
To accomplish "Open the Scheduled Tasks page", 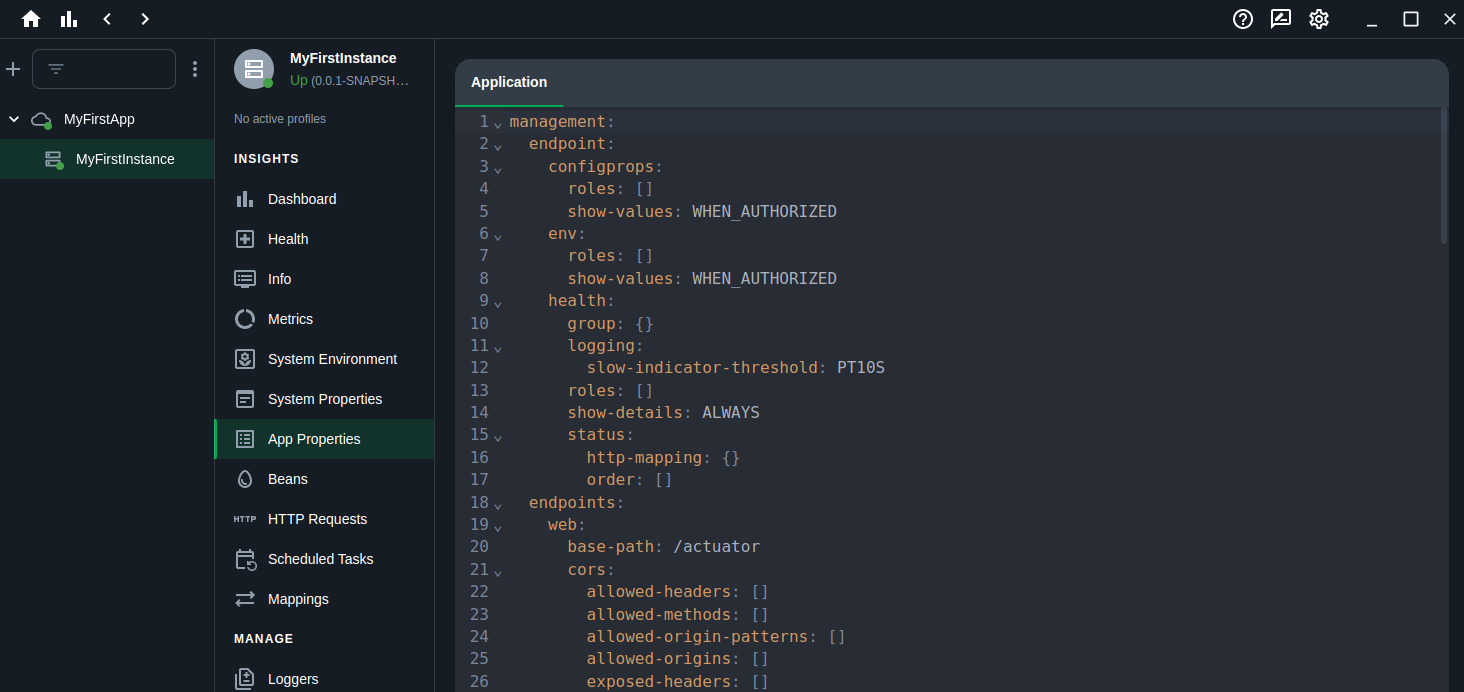I will (325, 559).
